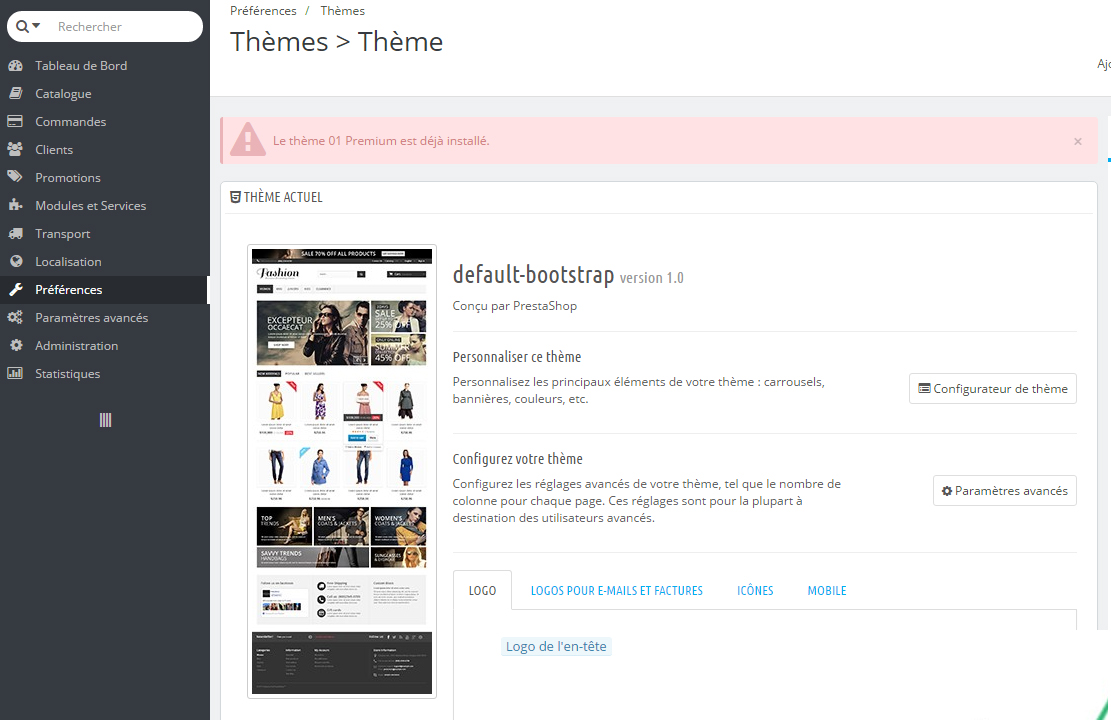Focus the Rechercher search field

pyautogui.click(x=126, y=26)
